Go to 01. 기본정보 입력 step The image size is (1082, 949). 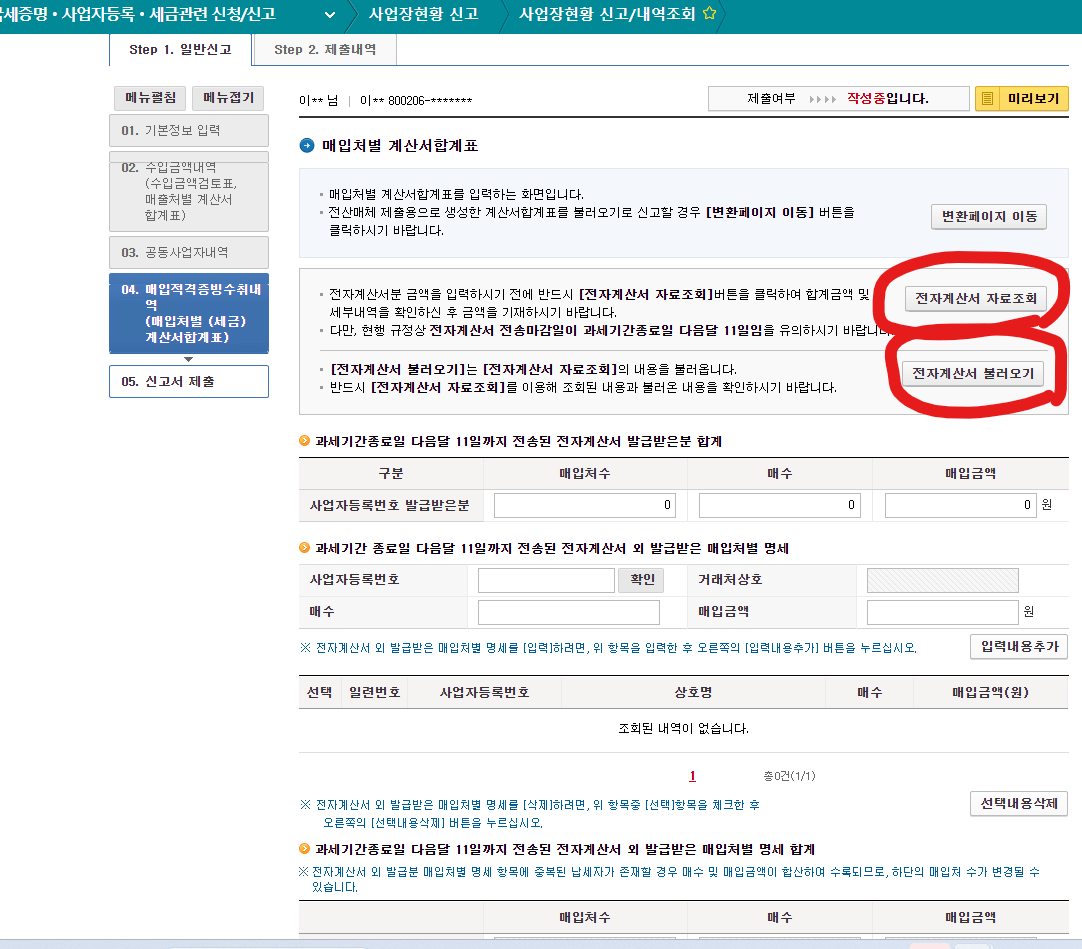188,130
